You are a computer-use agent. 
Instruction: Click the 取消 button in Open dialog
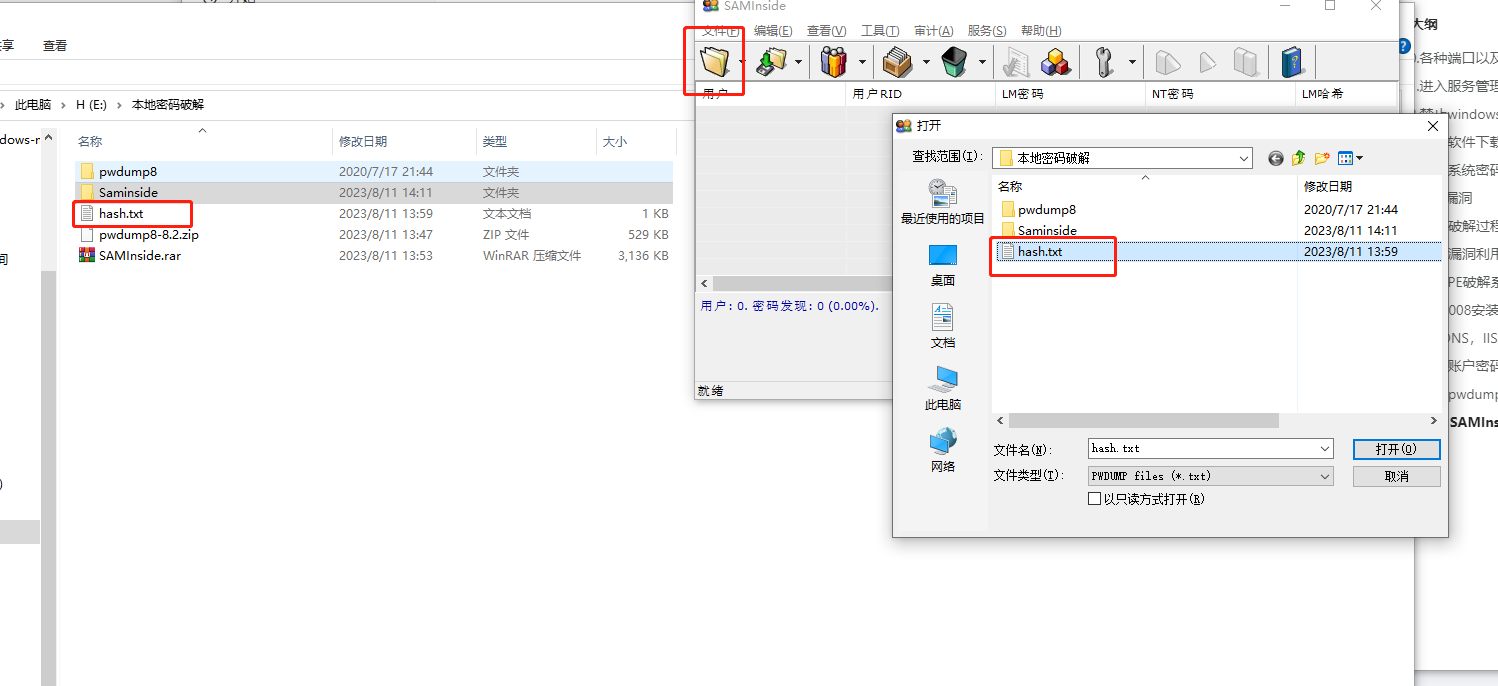pos(1396,476)
